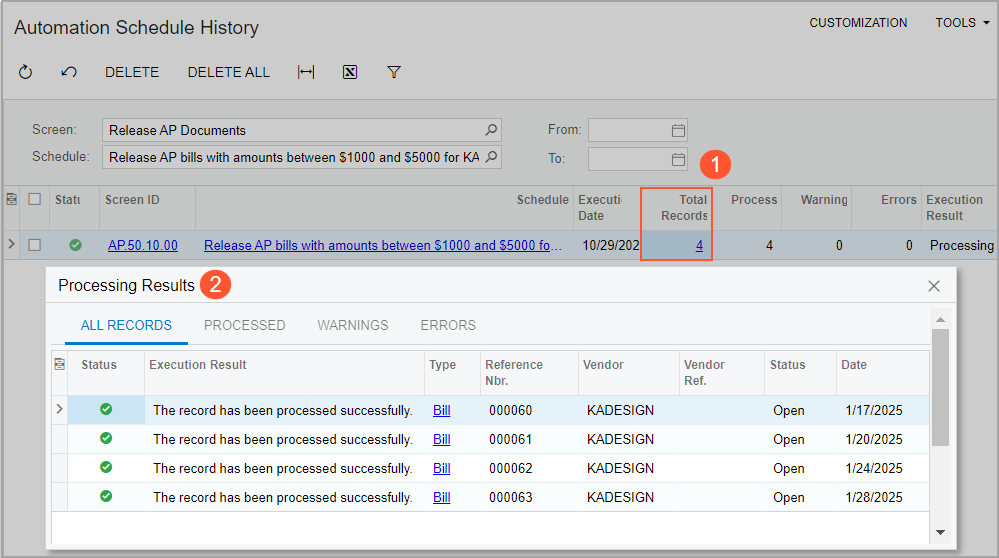Image resolution: width=999 pixels, height=558 pixels.
Task: Toggle the select-all header checkbox
Action: coord(35,200)
